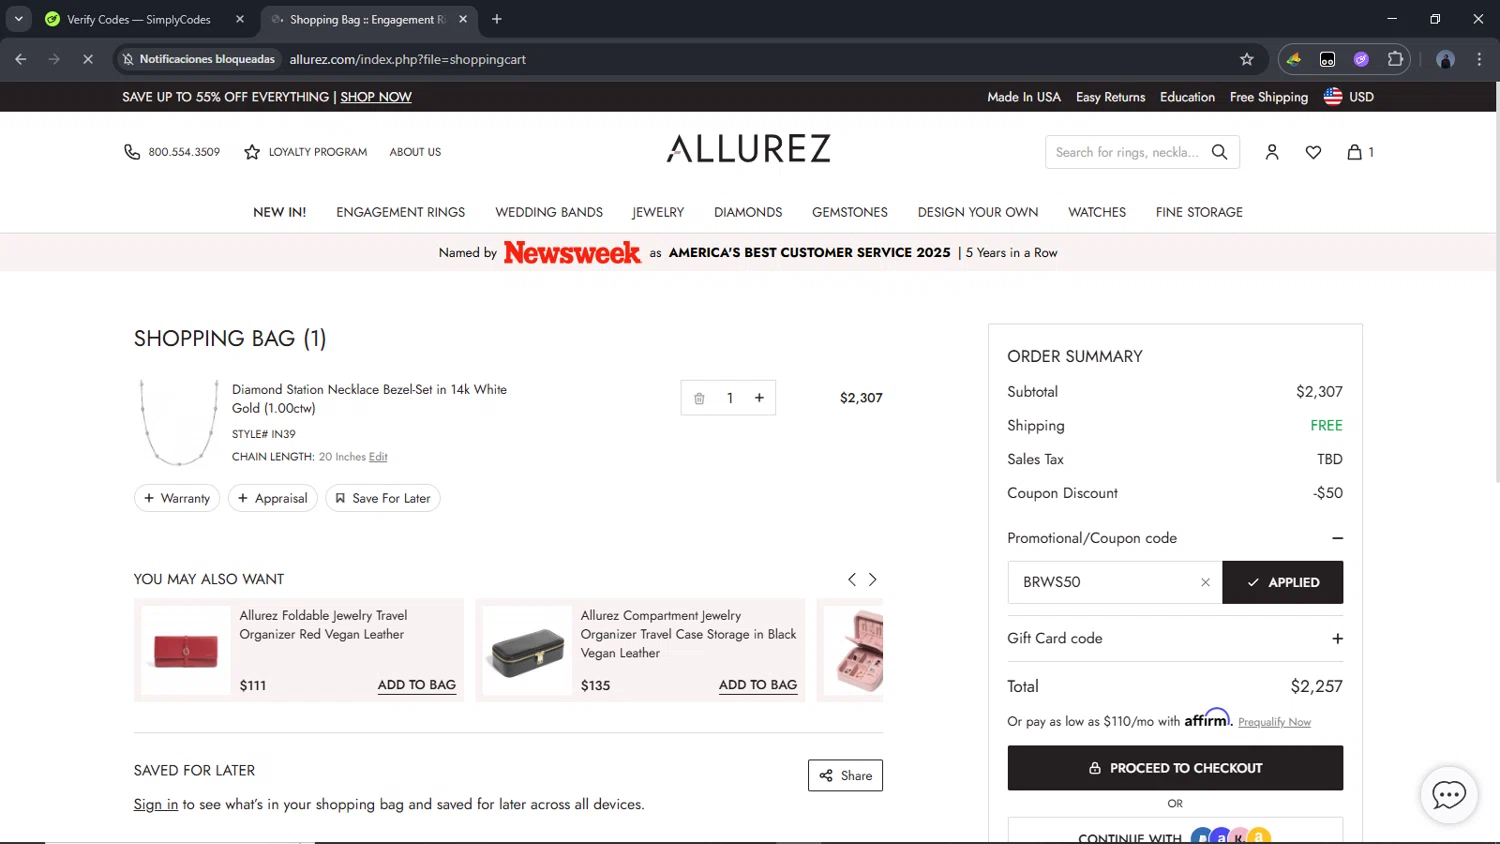Click Shop Now in the promo banner
This screenshot has height=844, width=1500.
pos(376,97)
